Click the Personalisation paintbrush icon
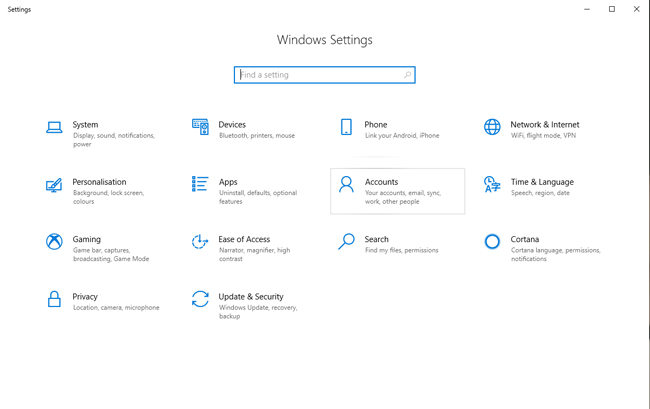This screenshot has width=650, height=409. (54, 185)
